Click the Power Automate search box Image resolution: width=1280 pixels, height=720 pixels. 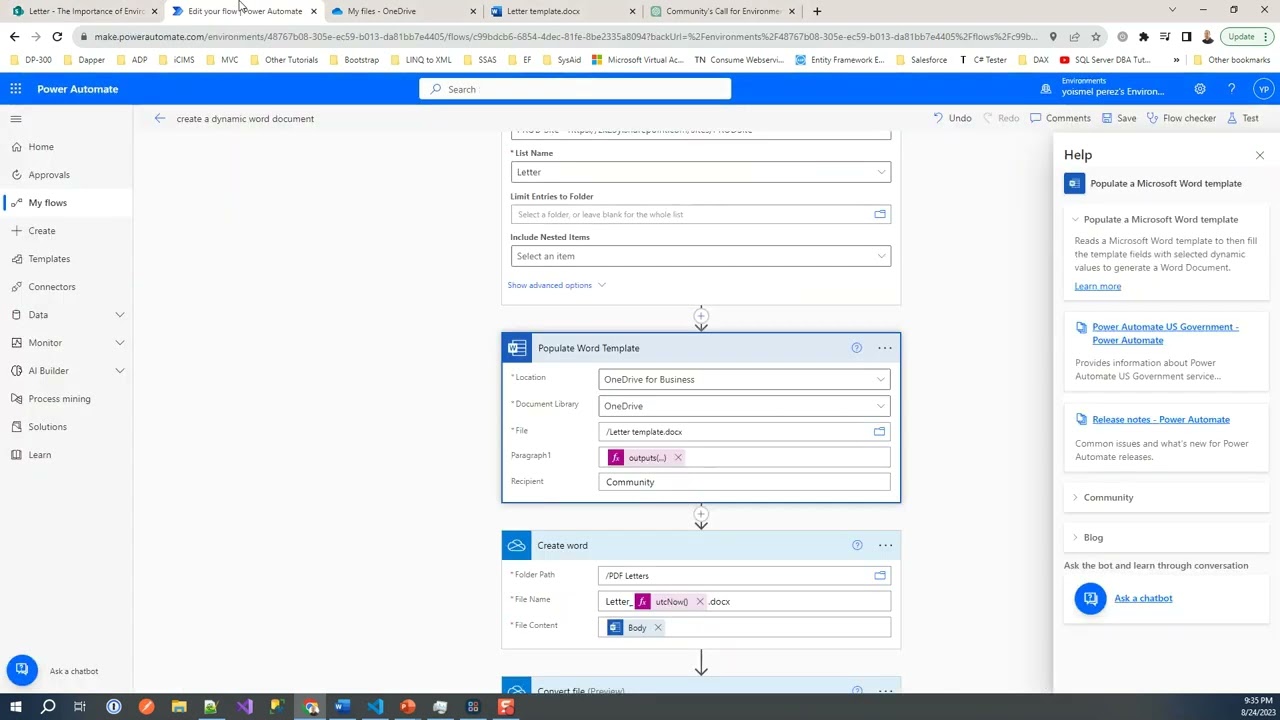pos(575,89)
